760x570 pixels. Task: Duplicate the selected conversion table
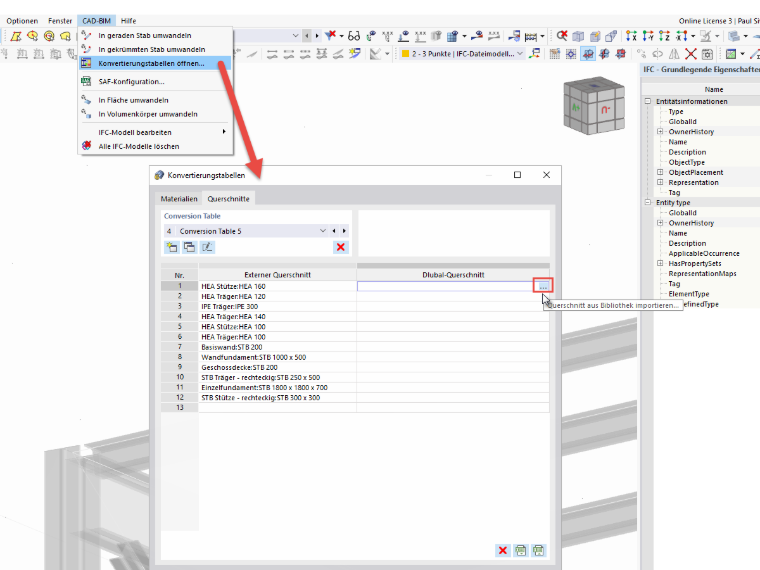coord(189,247)
